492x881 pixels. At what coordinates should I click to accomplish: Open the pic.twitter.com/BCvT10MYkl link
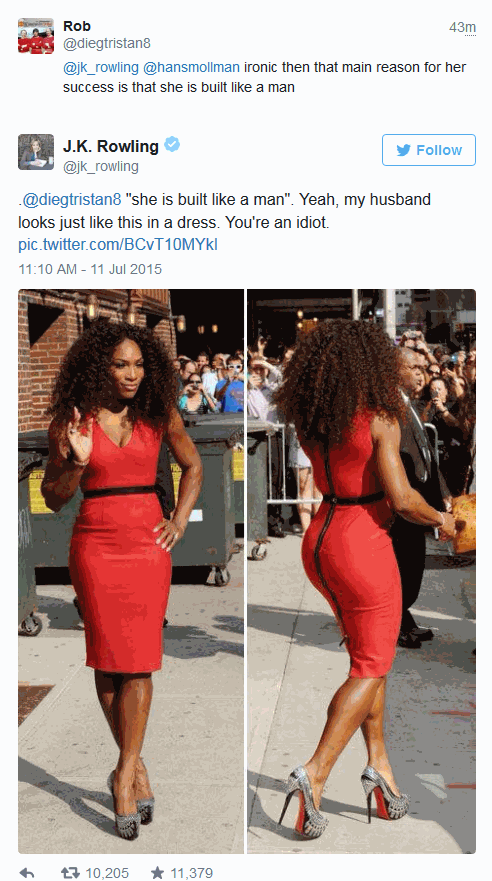118,245
